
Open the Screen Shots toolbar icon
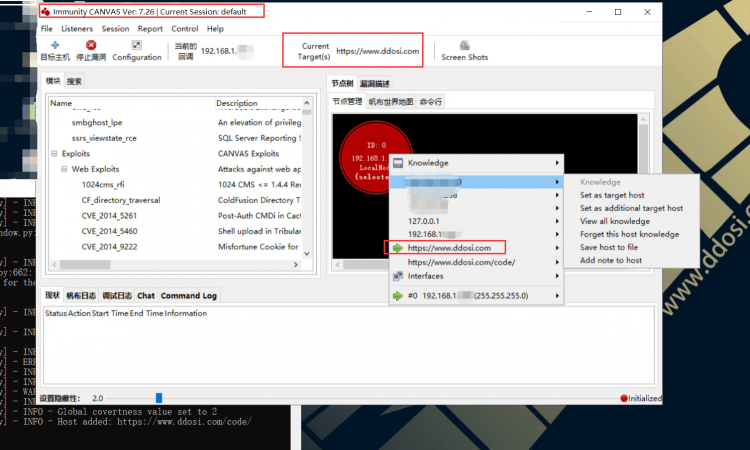[464, 45]
